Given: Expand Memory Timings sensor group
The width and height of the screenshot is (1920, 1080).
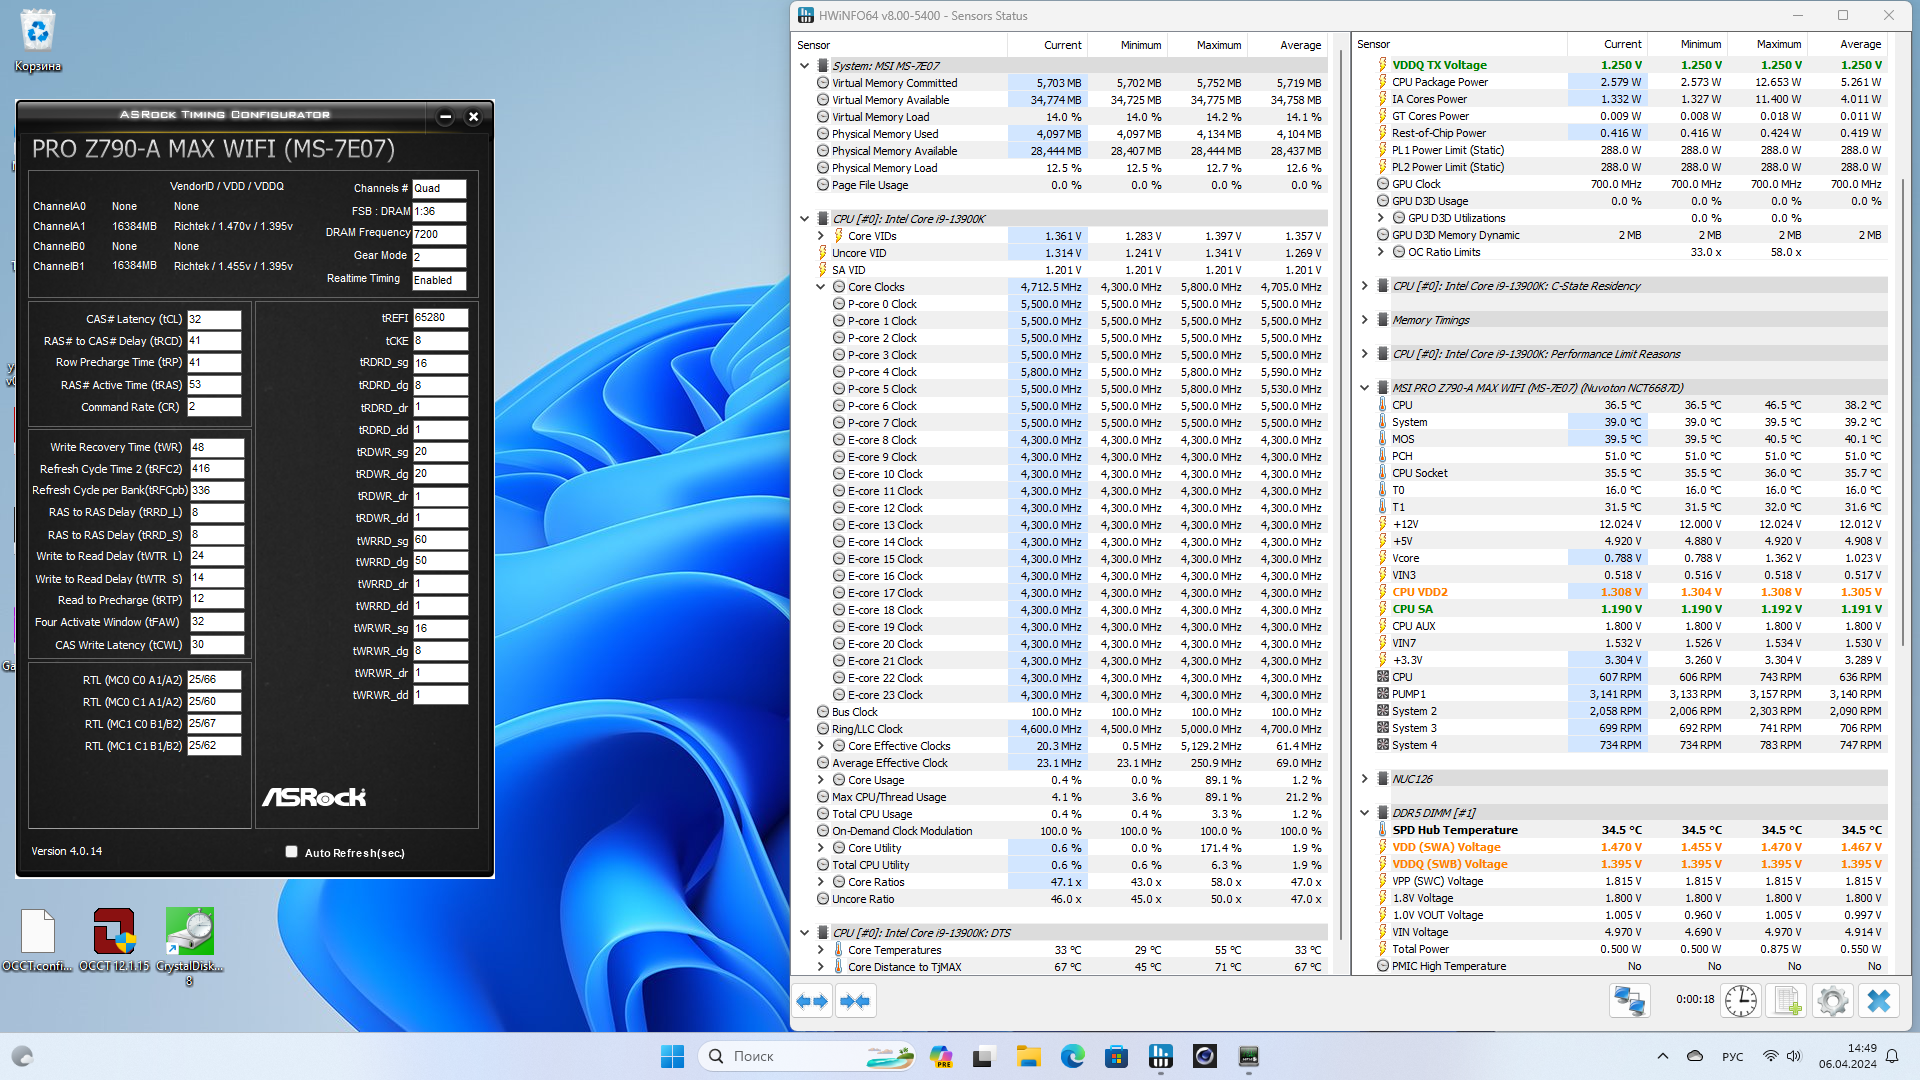Looking at the screenshot, I should [x=1364, y=320].
